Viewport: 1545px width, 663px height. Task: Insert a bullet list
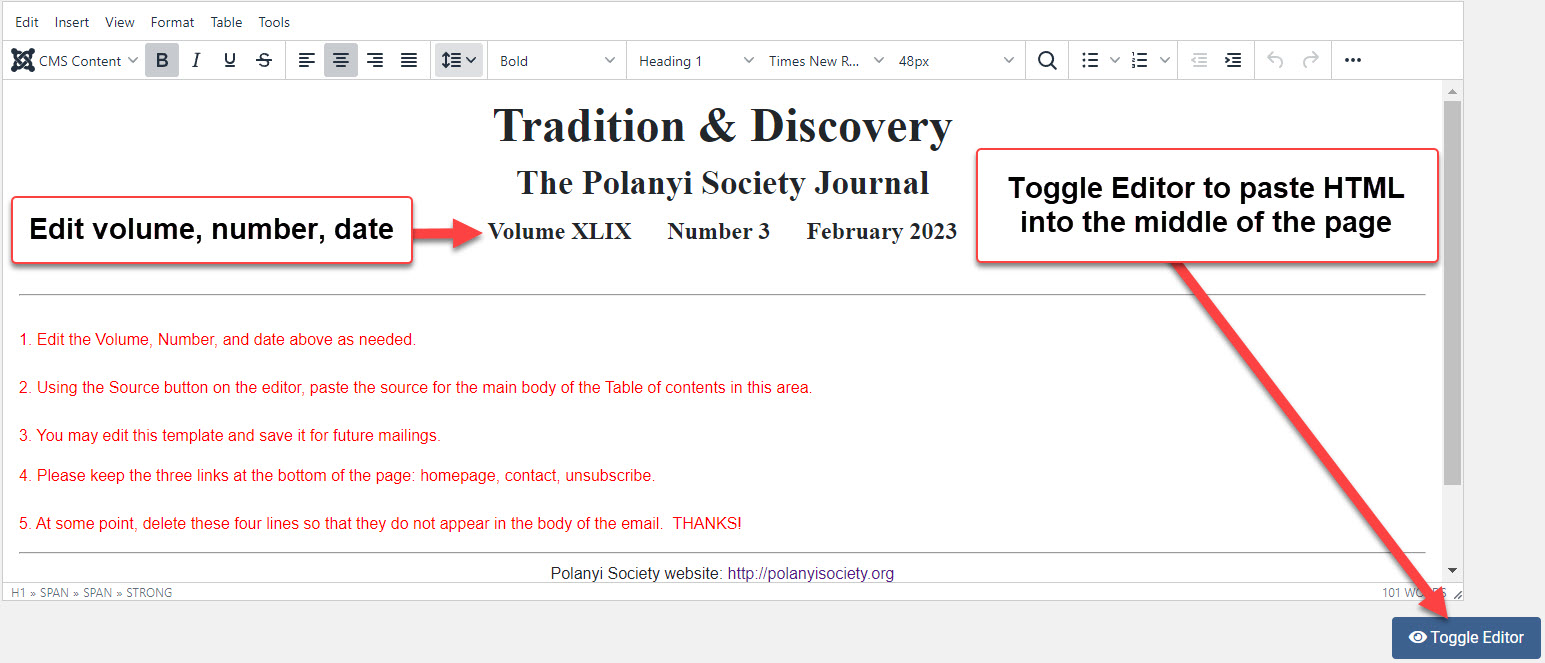1091,61
